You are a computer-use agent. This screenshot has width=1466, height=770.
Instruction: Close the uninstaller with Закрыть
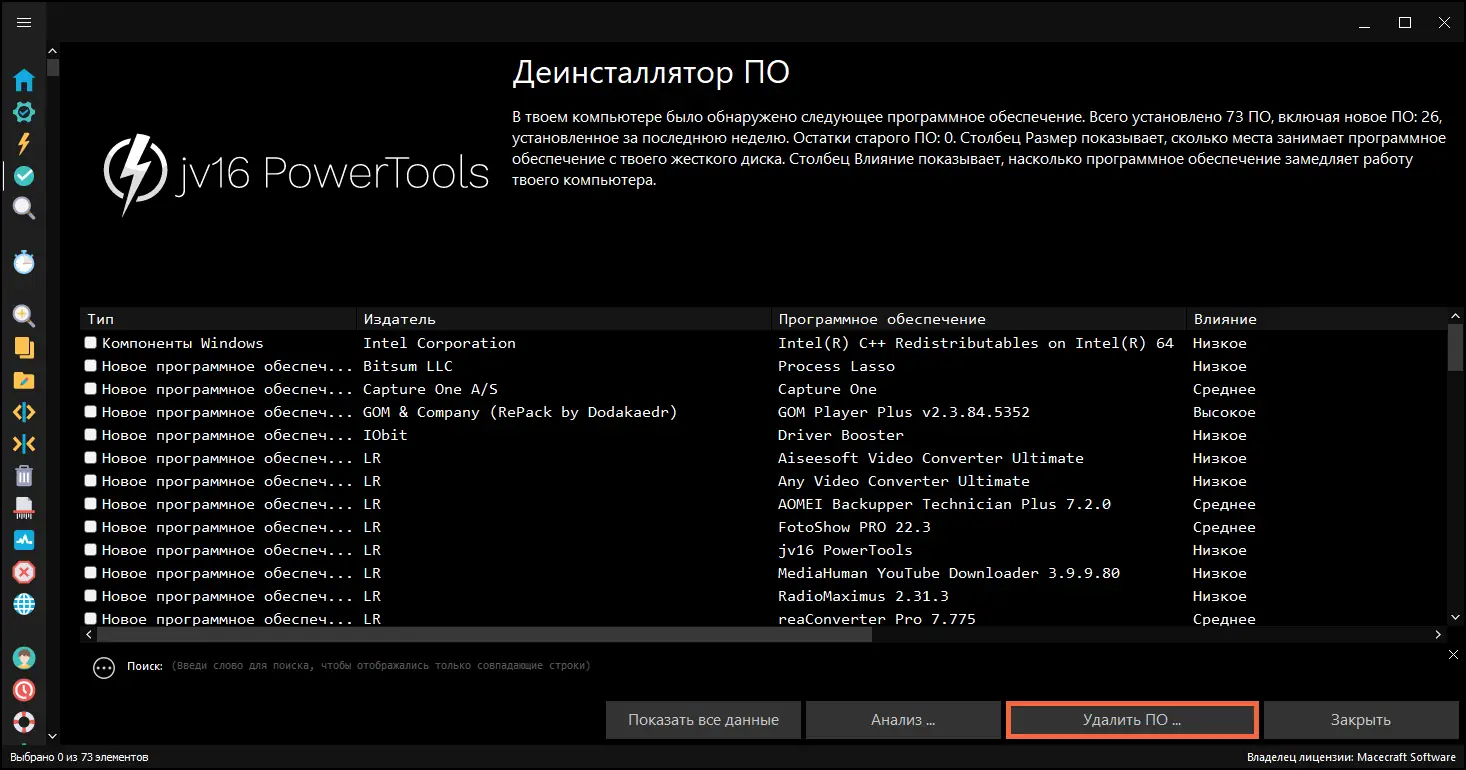[x=1361, y=720]
